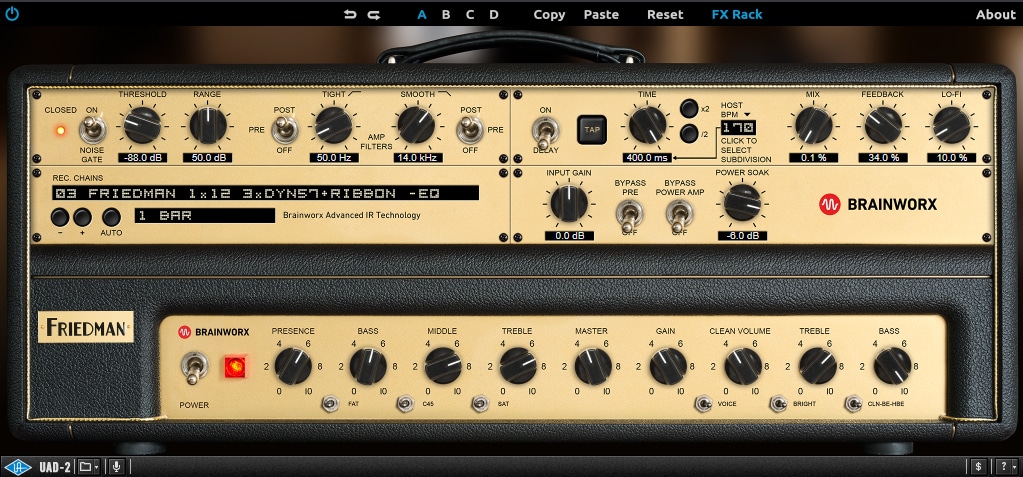Click the Input Gain knob
This screenshot has width=1023, height=477.
coord(569,203)
